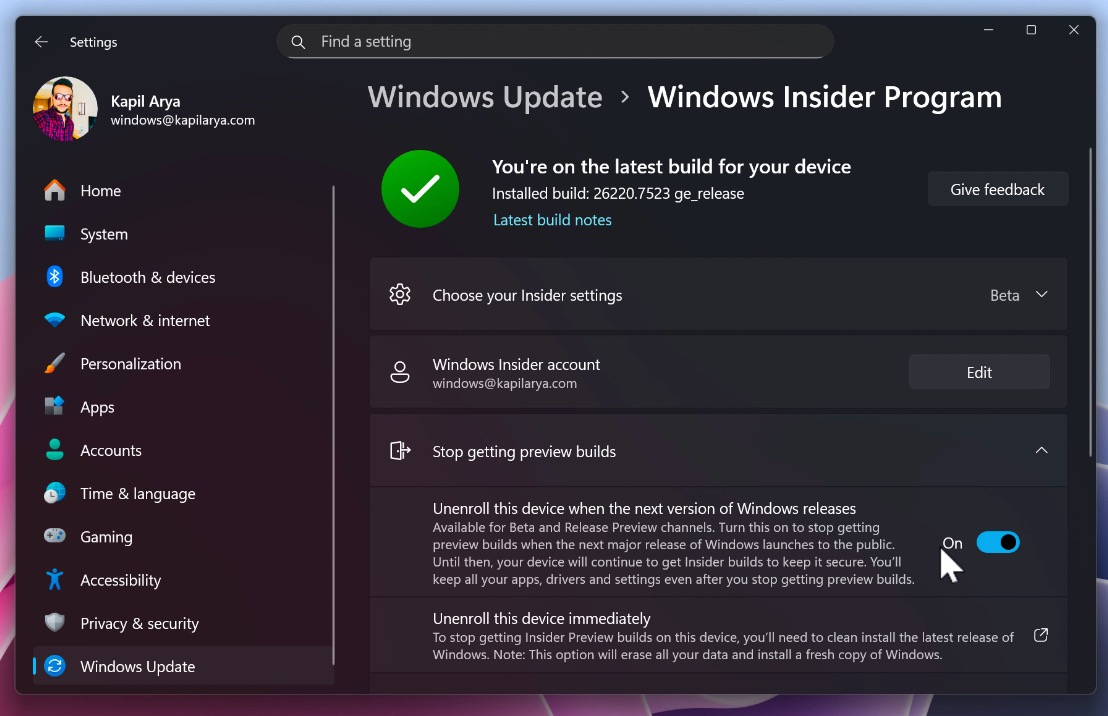Image resolution: width=1108 pixels, height=716 pixels.
Task: Edit the Windows Insider account
Action: pos(978,371)
